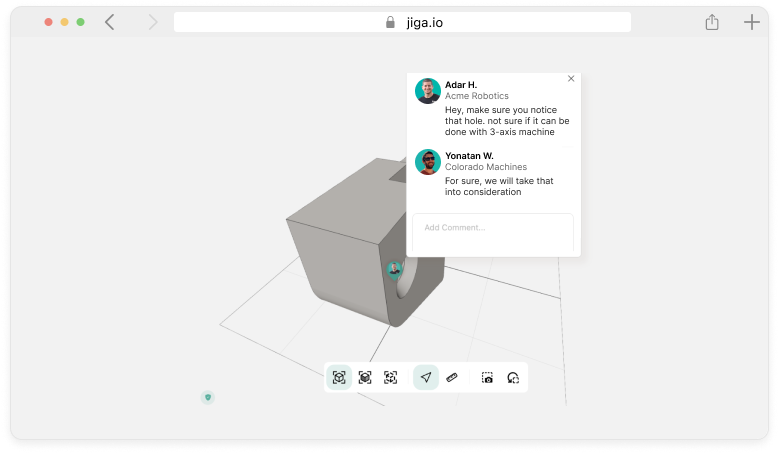
Task: Select the ruler measurement tool
Action: tap(452, 377)
